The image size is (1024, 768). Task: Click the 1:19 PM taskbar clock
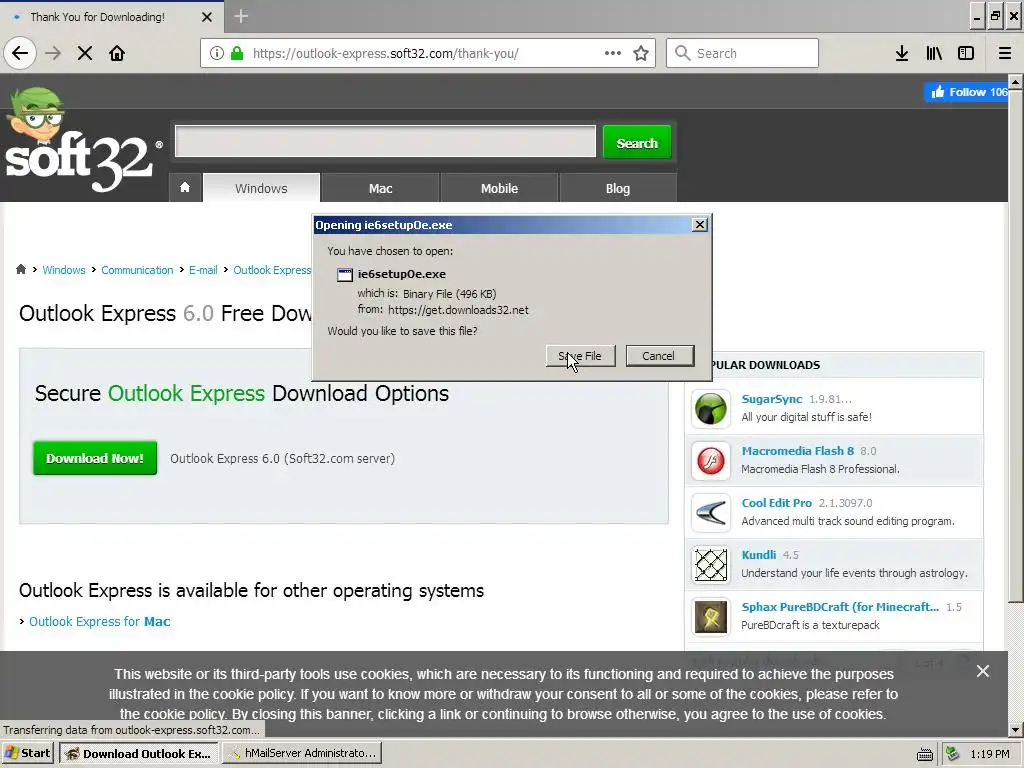point(989,754)
